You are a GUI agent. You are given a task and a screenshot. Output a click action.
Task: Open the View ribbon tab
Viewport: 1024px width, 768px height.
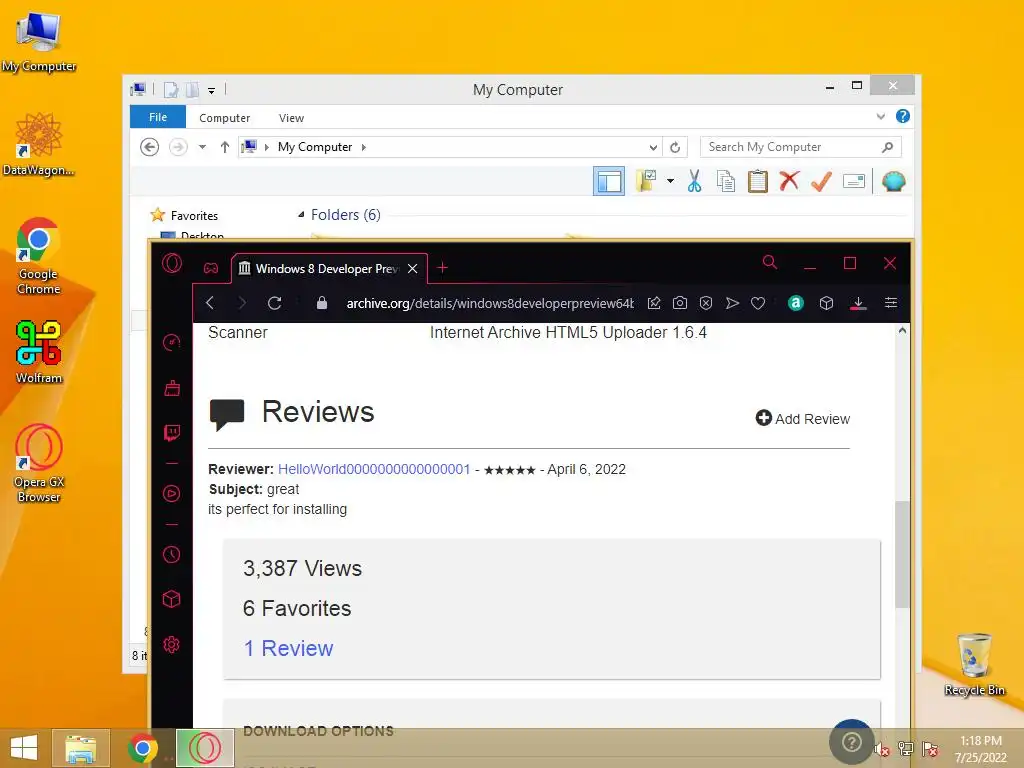click(291, 118)
